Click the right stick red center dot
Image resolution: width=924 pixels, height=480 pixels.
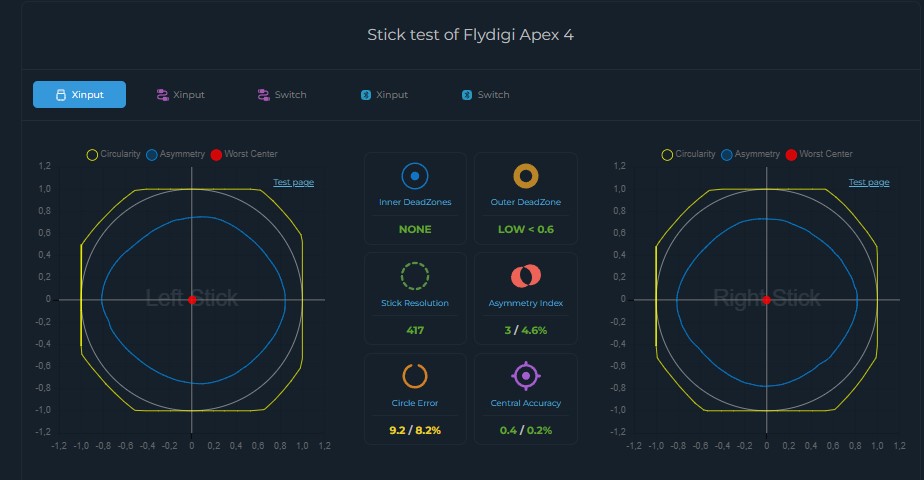coord(766,300)
